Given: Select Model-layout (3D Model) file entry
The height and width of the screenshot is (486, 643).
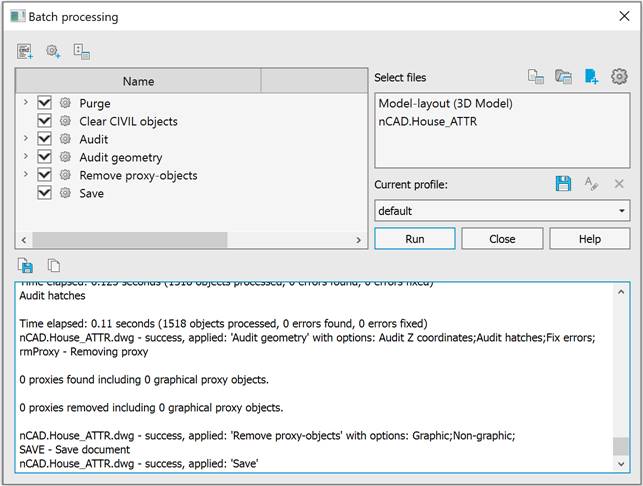Looking at the screenshot, I should tap(445, 103).
